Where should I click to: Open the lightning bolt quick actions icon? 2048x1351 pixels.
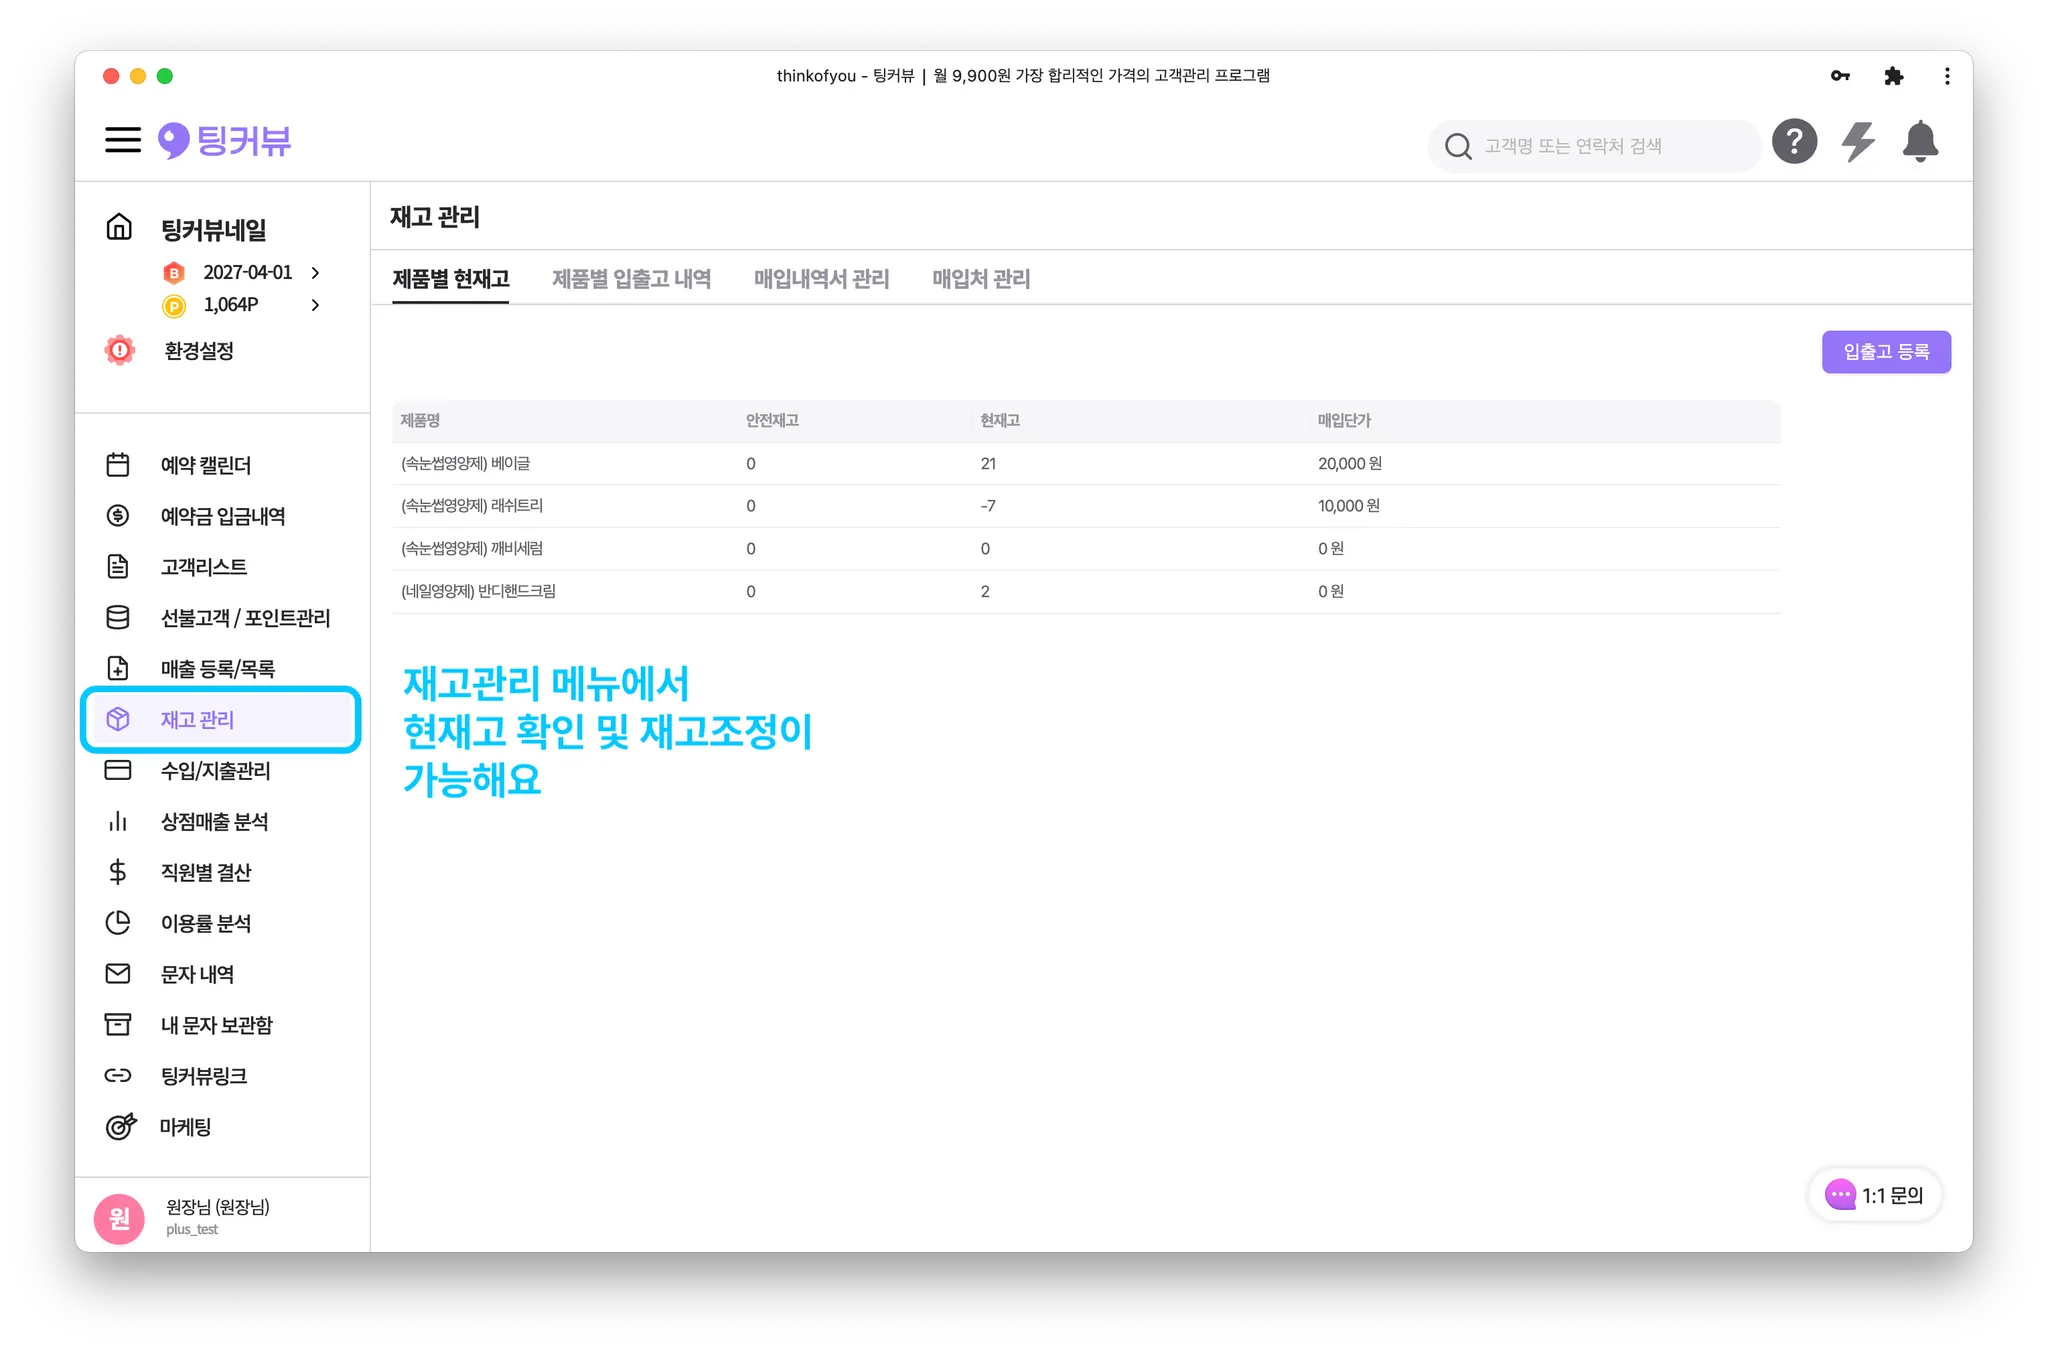coord(1858,142)
